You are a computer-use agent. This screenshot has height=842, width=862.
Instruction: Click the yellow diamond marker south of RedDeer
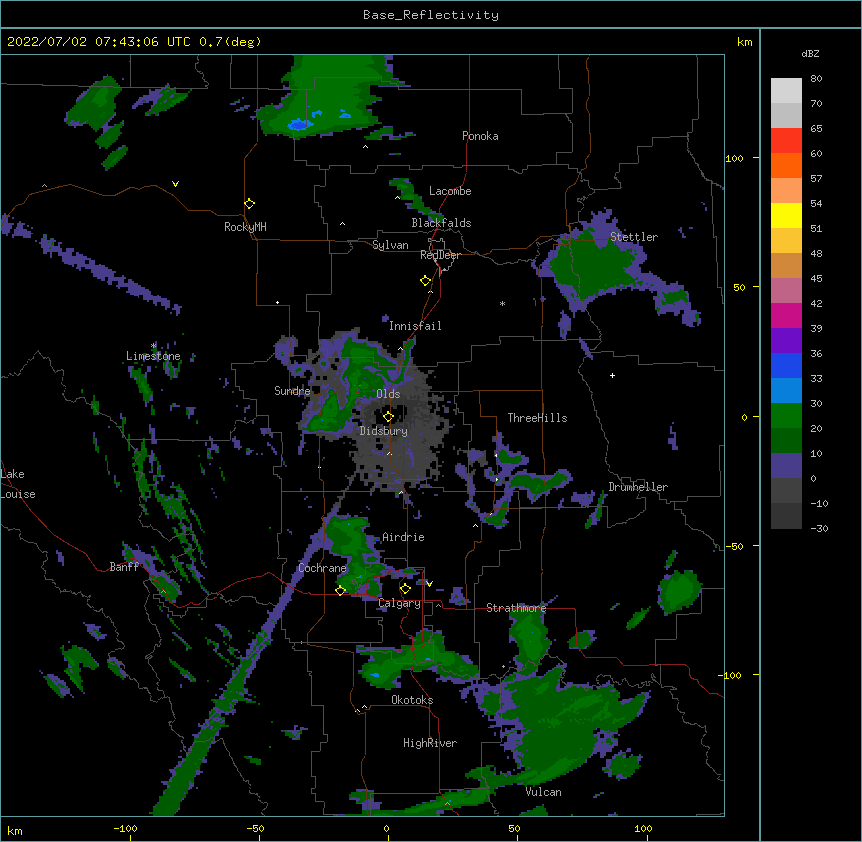click(426, 281)
